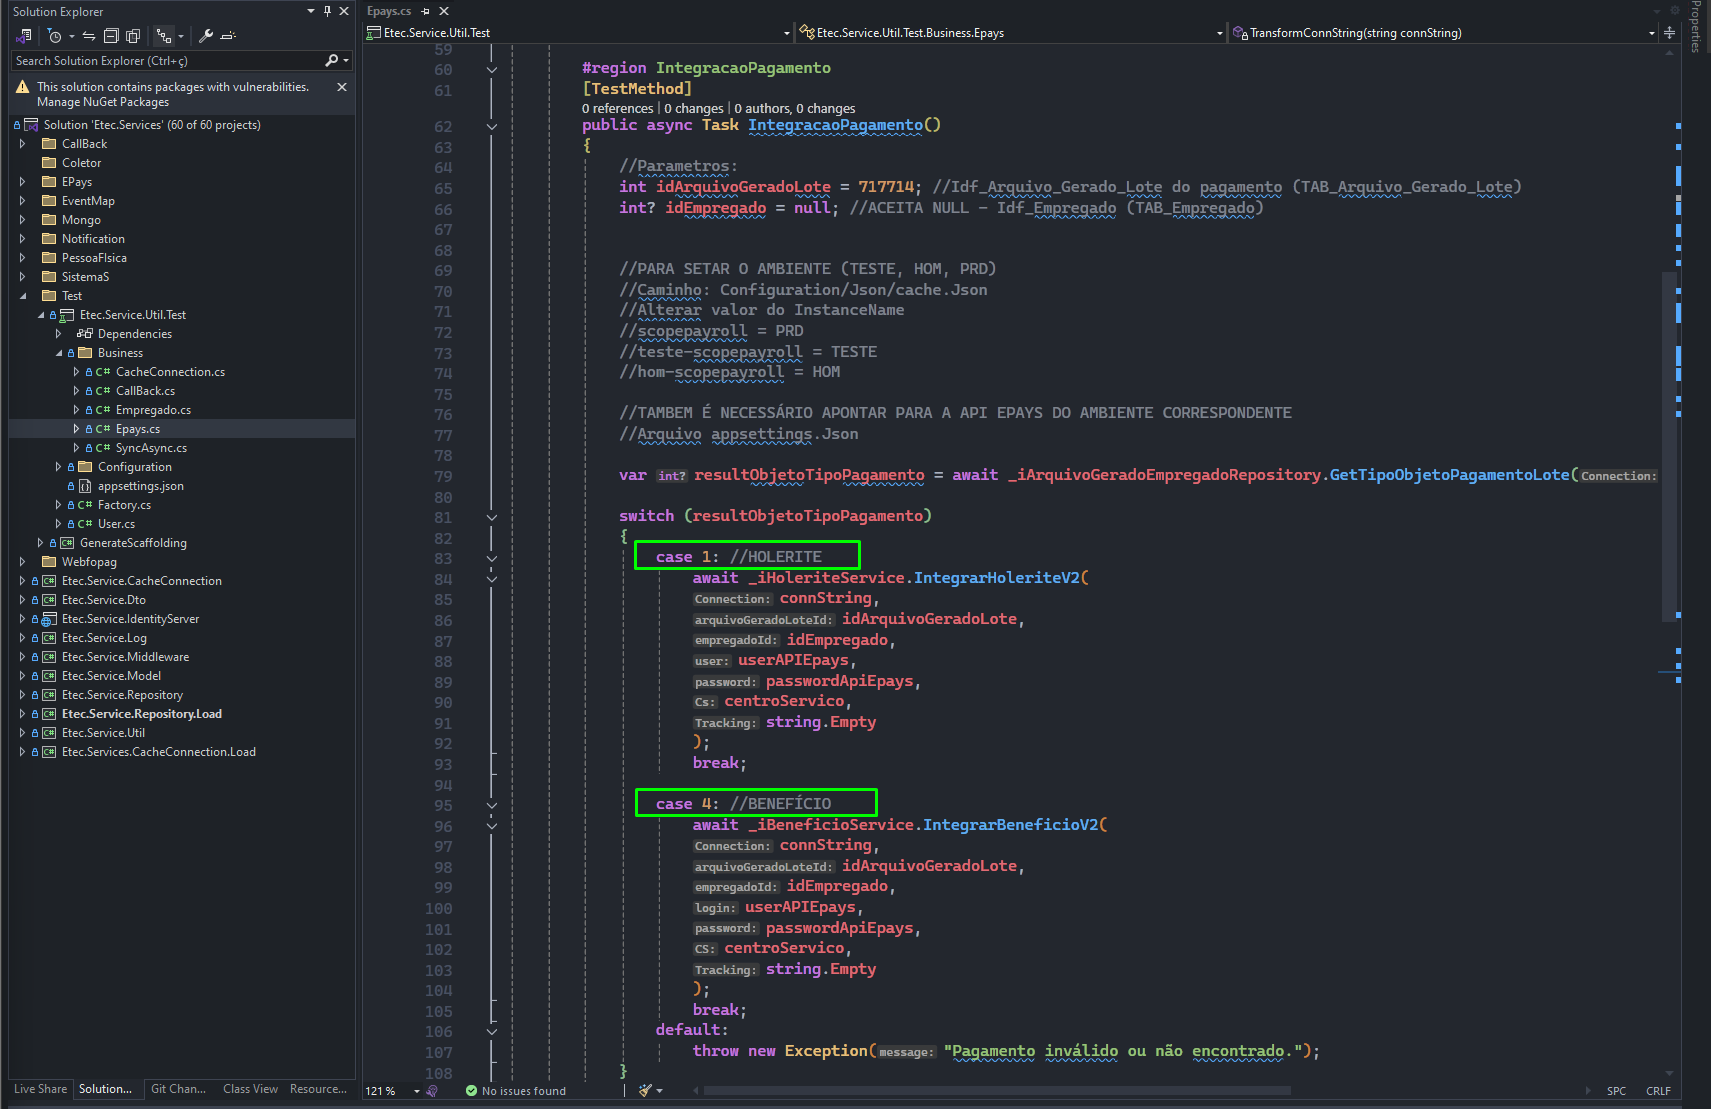Switch between solutions and folder views
The width and height of the screenshot is (1711, 1109).
tap(24, 36)
